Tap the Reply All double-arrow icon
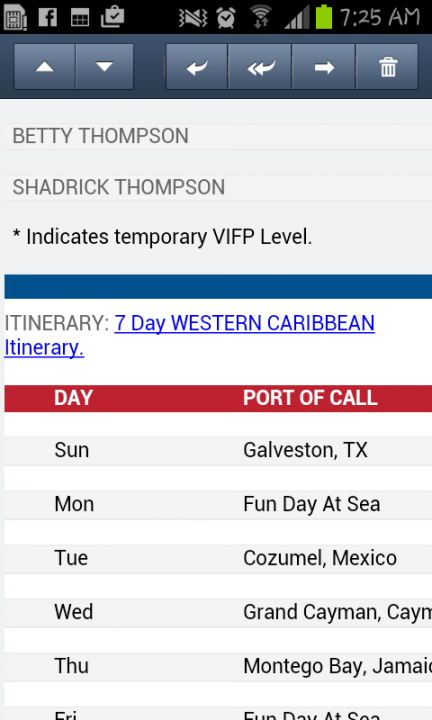 (x=260, y=67)
